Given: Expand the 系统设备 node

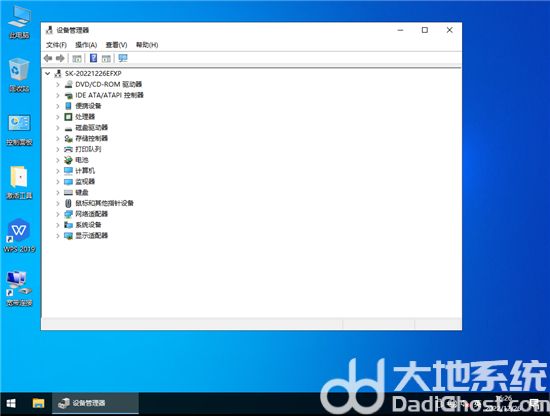Looking at the screenshot, I should point(58,225).
